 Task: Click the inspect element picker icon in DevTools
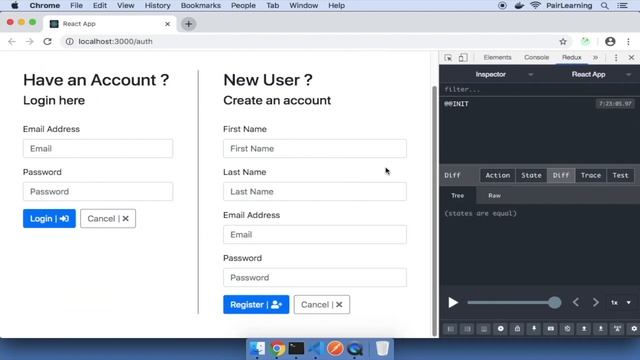(448, 58)
